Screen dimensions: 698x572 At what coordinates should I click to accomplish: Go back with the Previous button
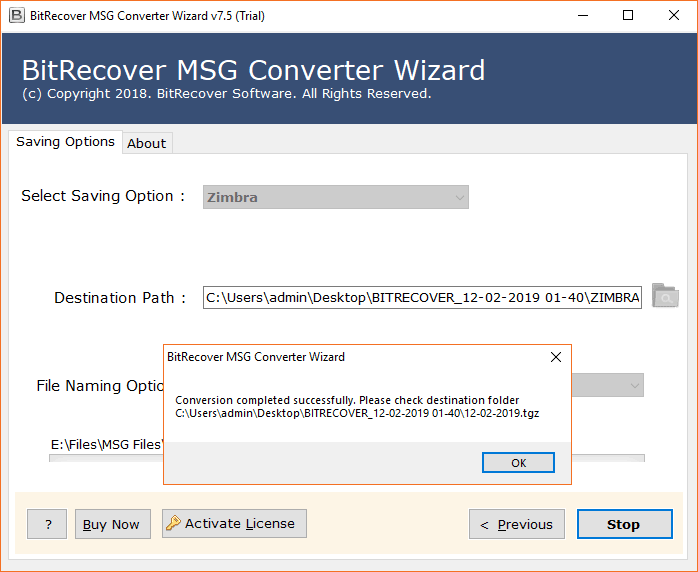(517, 524)
